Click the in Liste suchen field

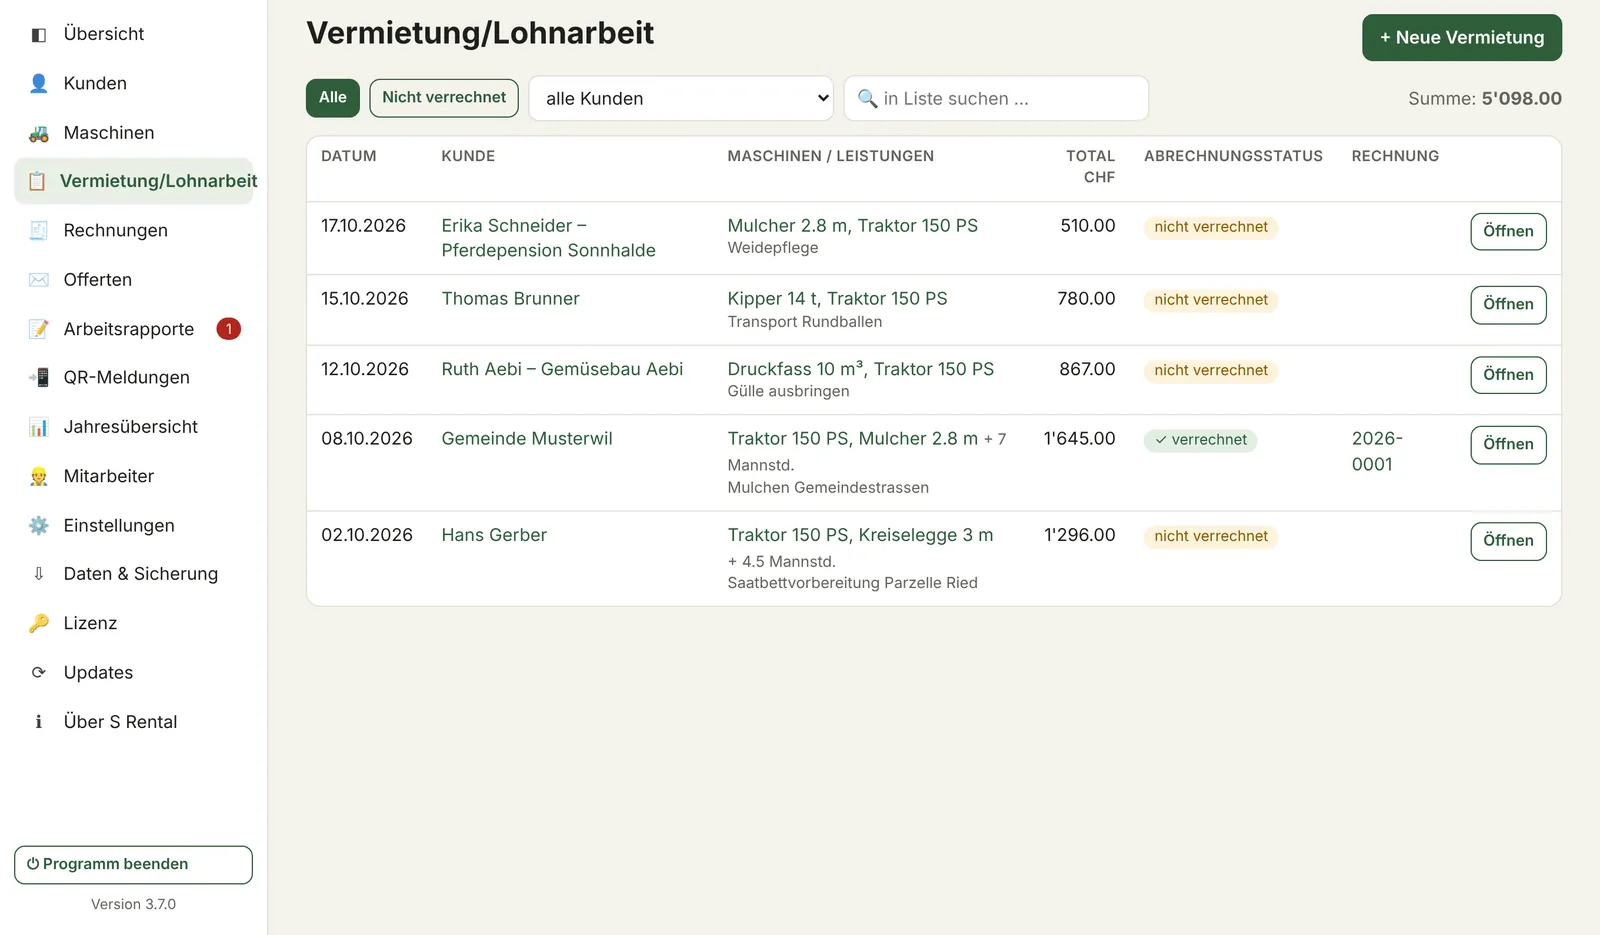coord(996,99)
